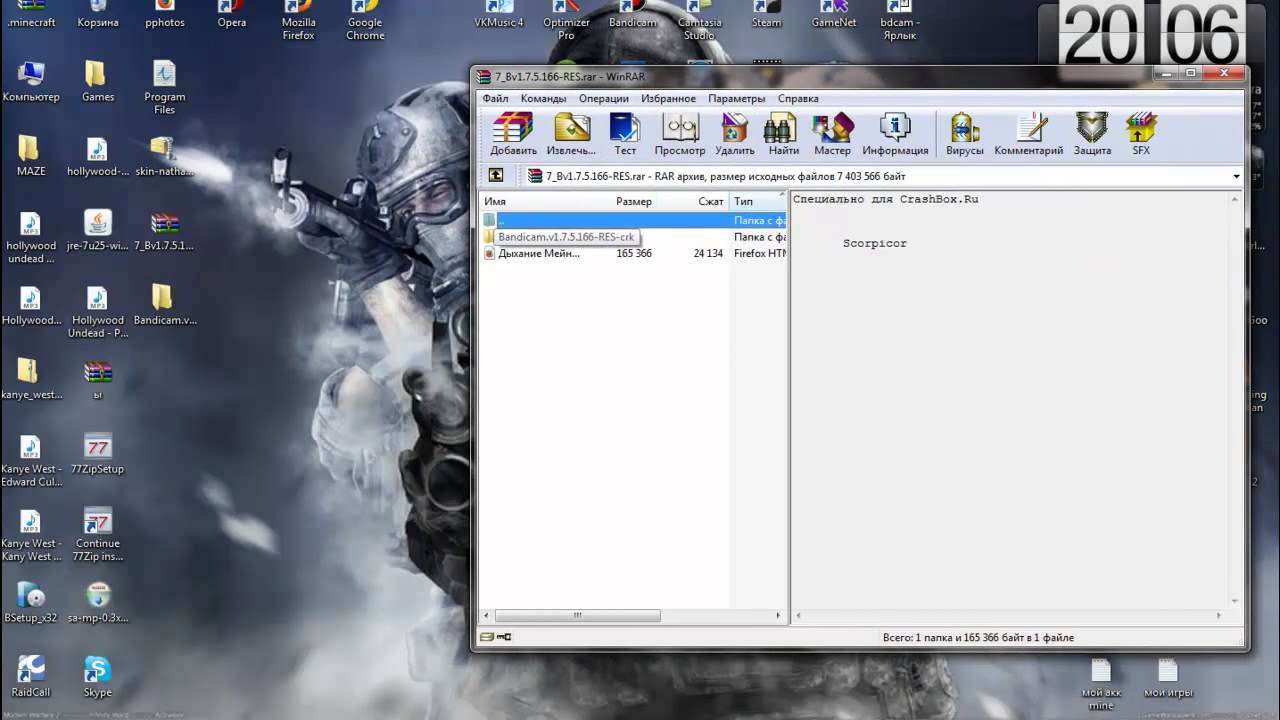Sort files by the Тип column
The image size is (1280, 720).
tap(757, 201)
